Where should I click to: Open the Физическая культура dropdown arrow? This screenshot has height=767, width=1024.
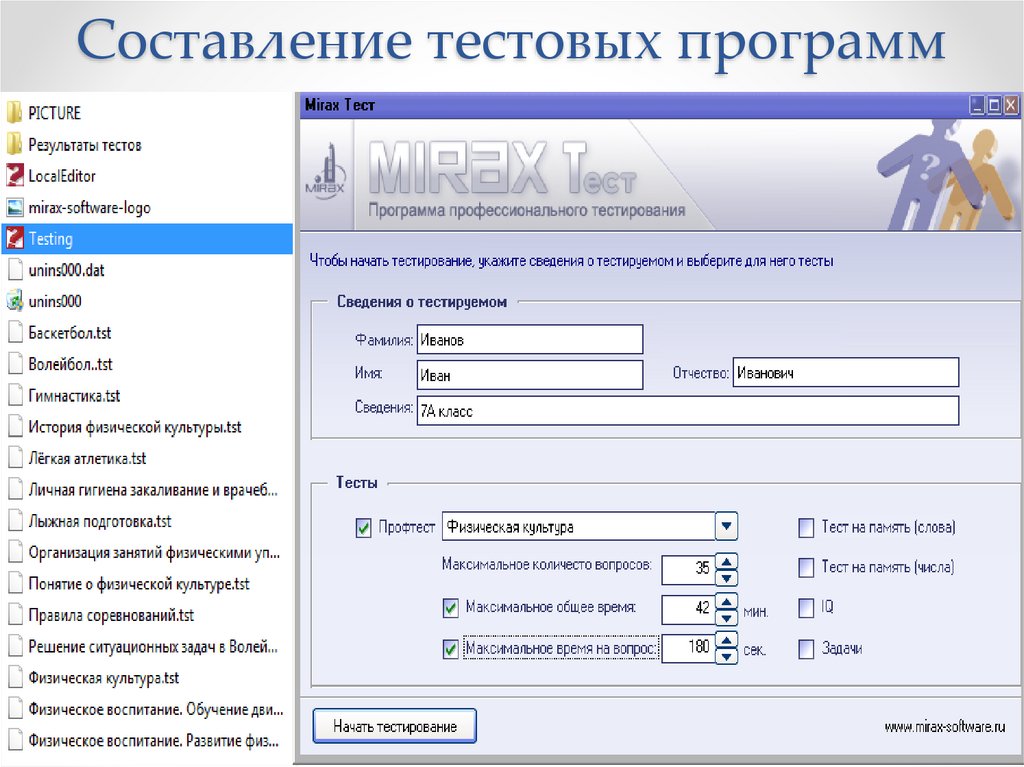[726, 526]
